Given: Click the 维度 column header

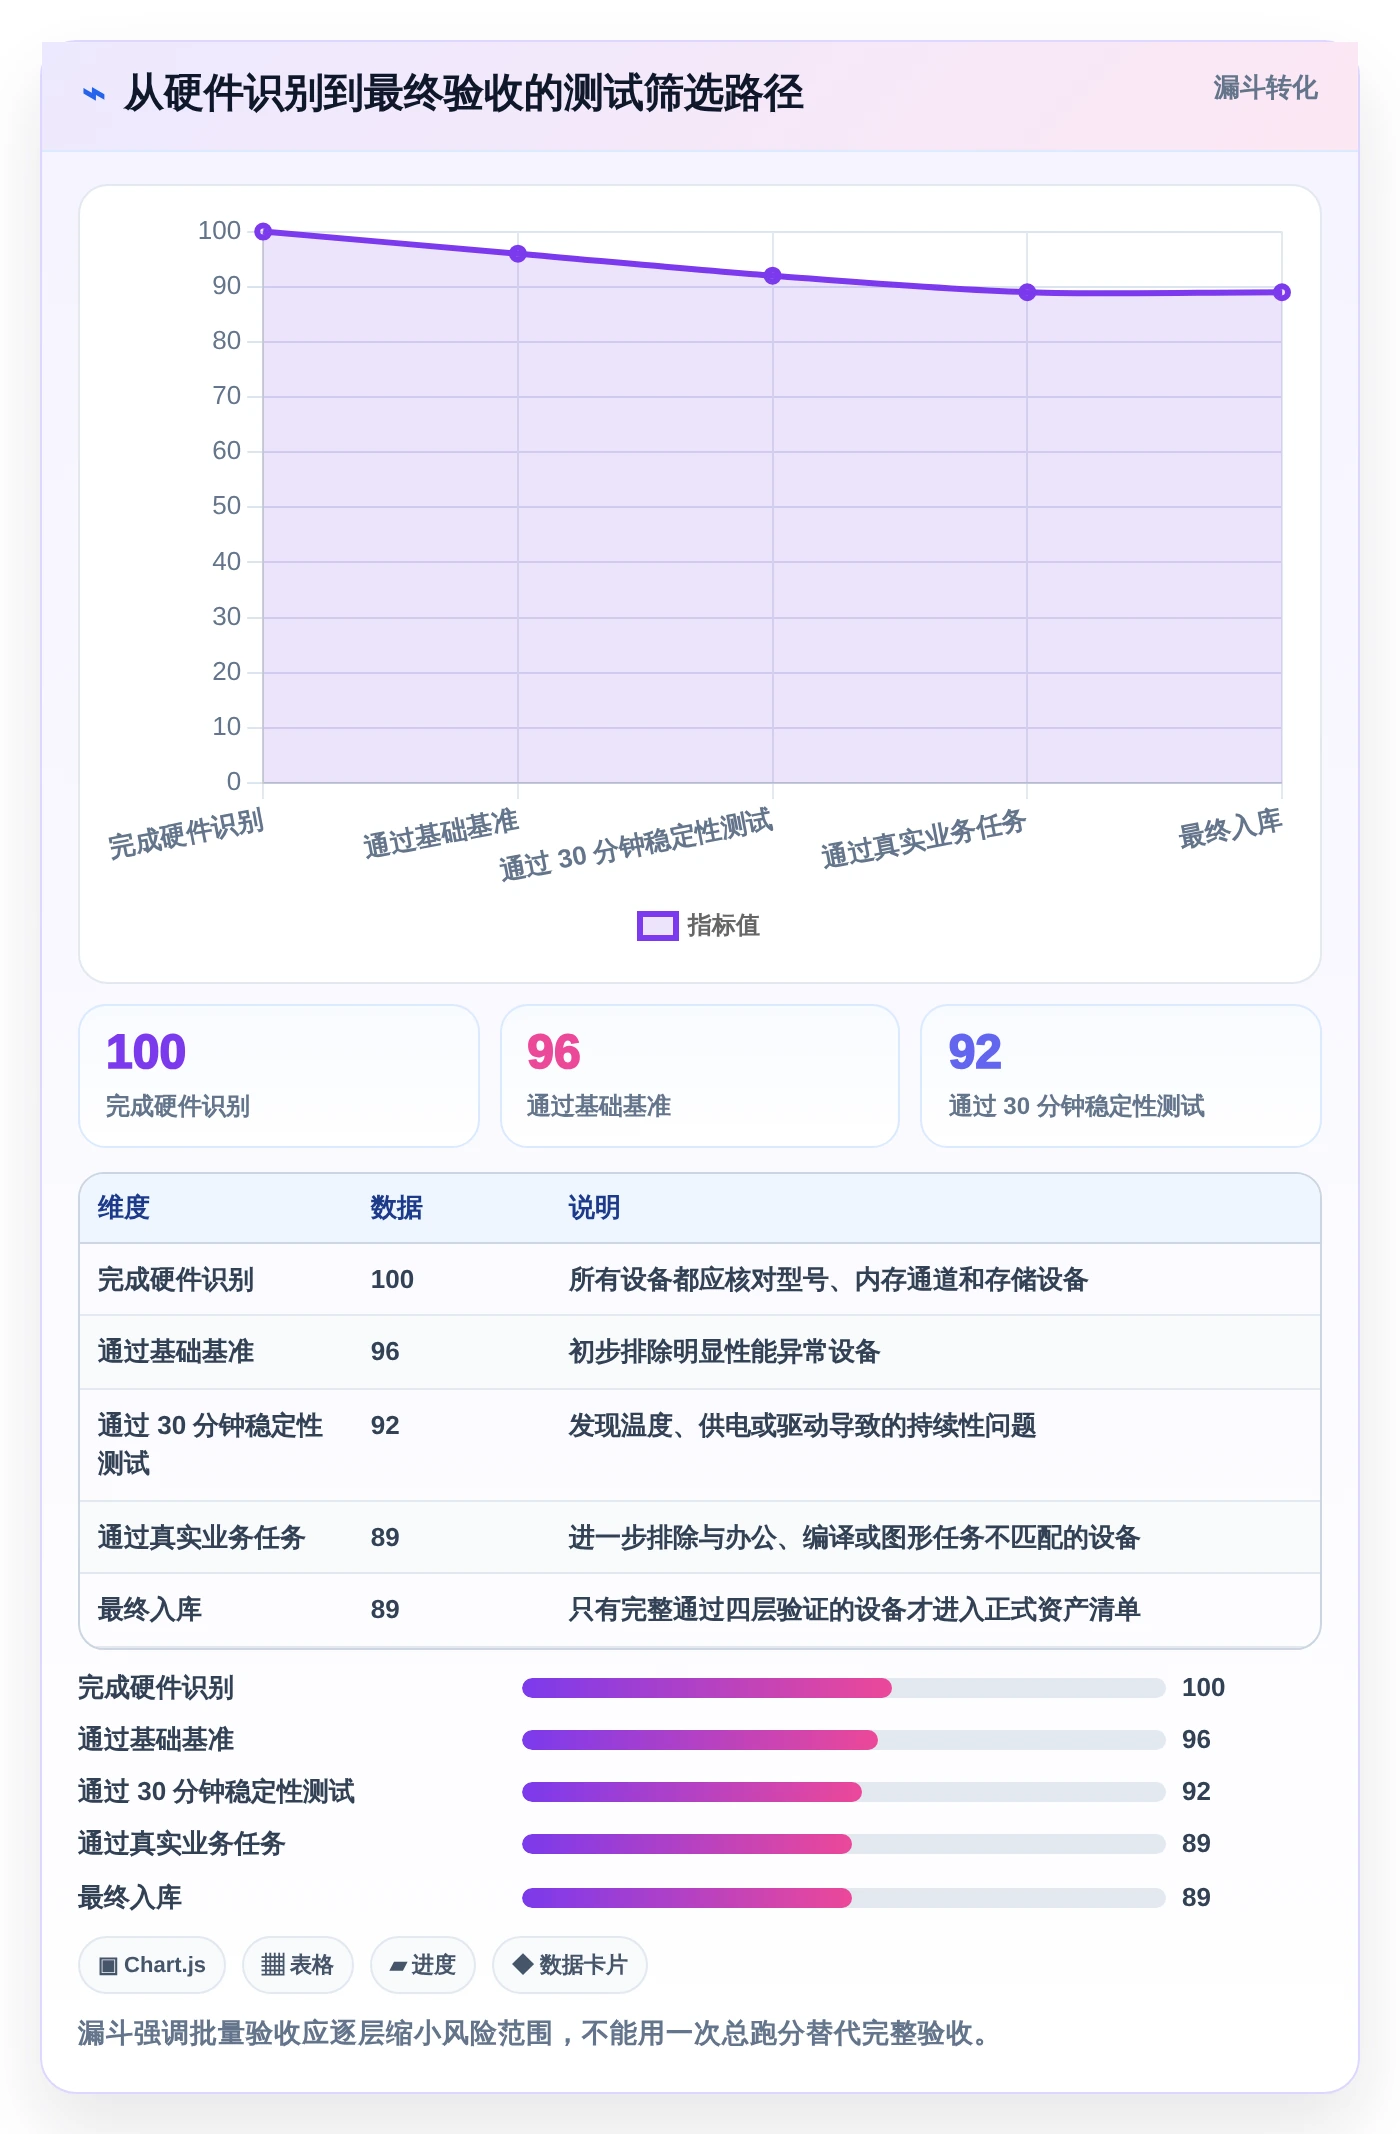Looking at the screenshot, I should coord(124,1208).
